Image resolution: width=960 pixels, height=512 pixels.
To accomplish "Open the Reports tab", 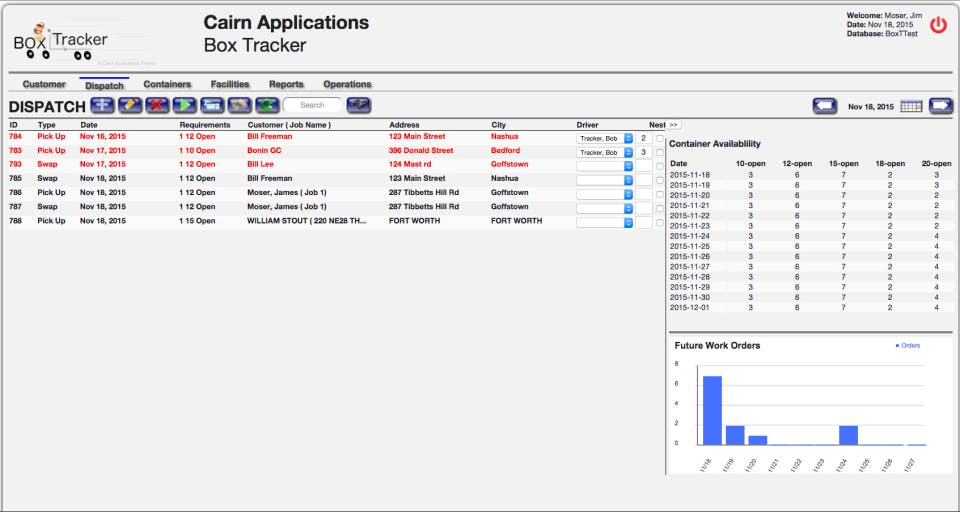I will 286,85.
